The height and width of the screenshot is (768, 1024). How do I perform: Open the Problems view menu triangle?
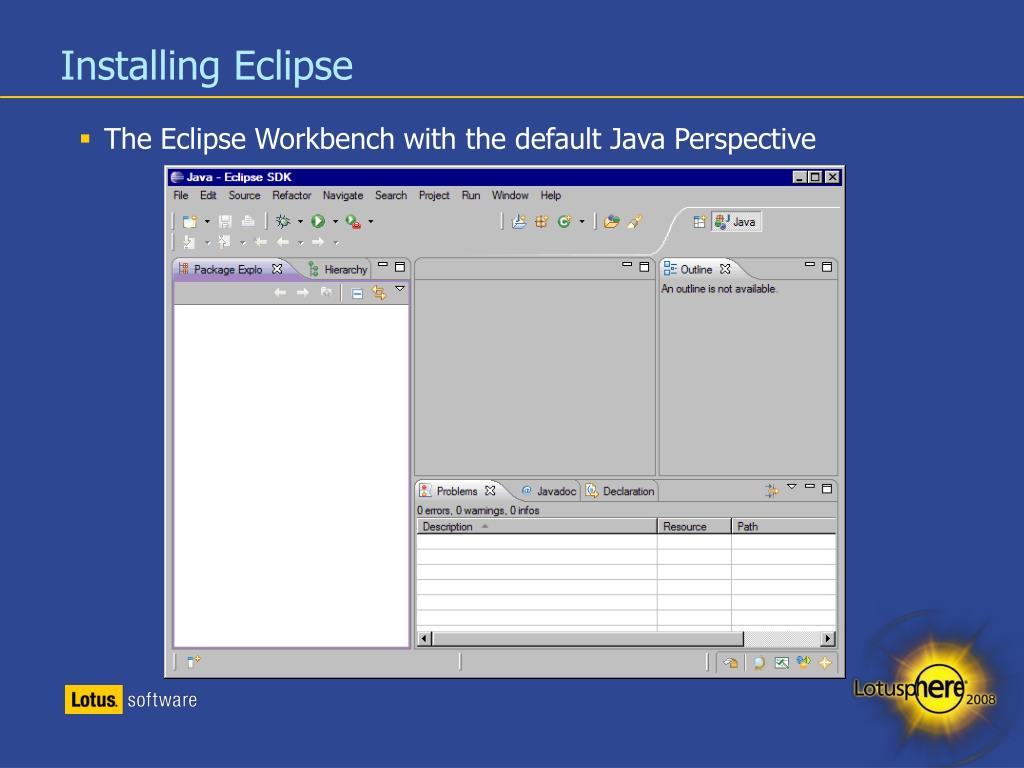(792, 487)
